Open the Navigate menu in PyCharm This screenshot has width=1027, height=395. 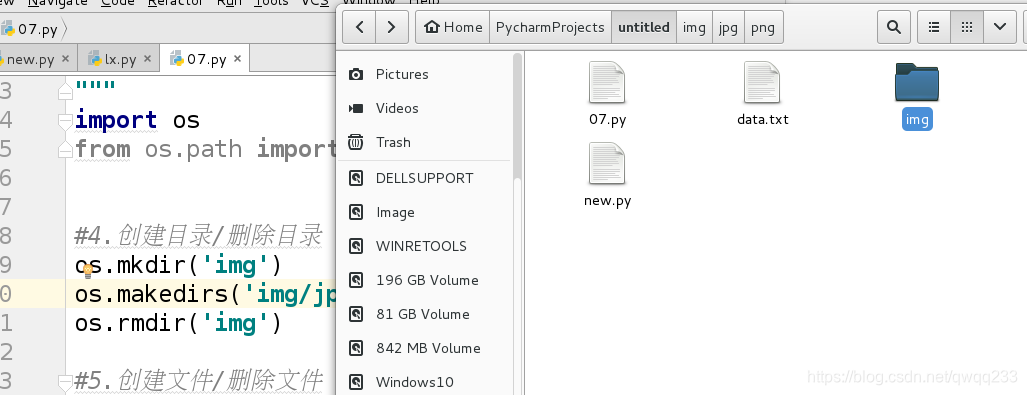[x=57, y=3]
